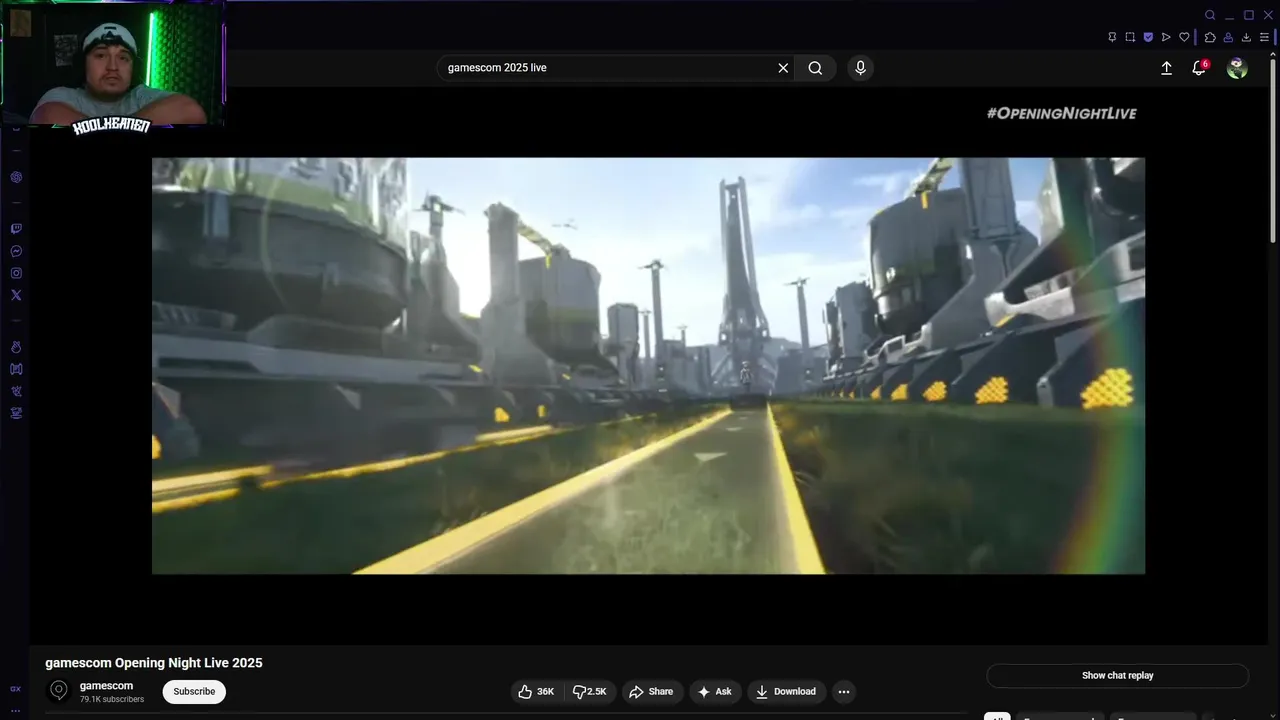Open Twitch in the sidebar
The width and height of the screenshot is (1280, 720).
[x=16, y=229]
